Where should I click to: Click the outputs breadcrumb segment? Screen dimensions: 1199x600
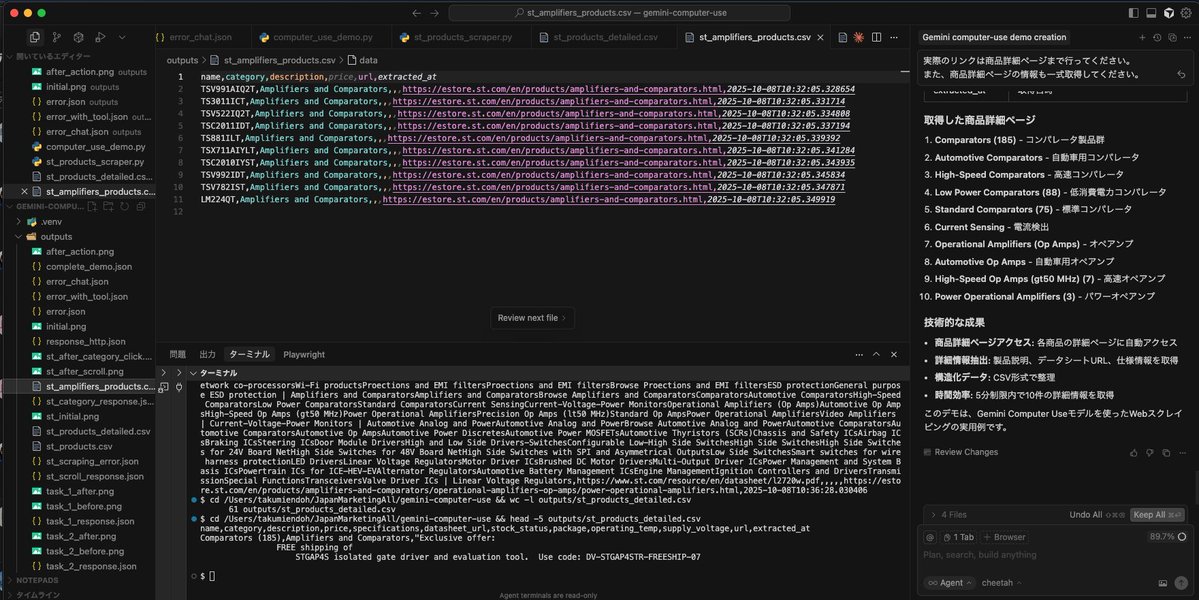(x=182, y=60)
